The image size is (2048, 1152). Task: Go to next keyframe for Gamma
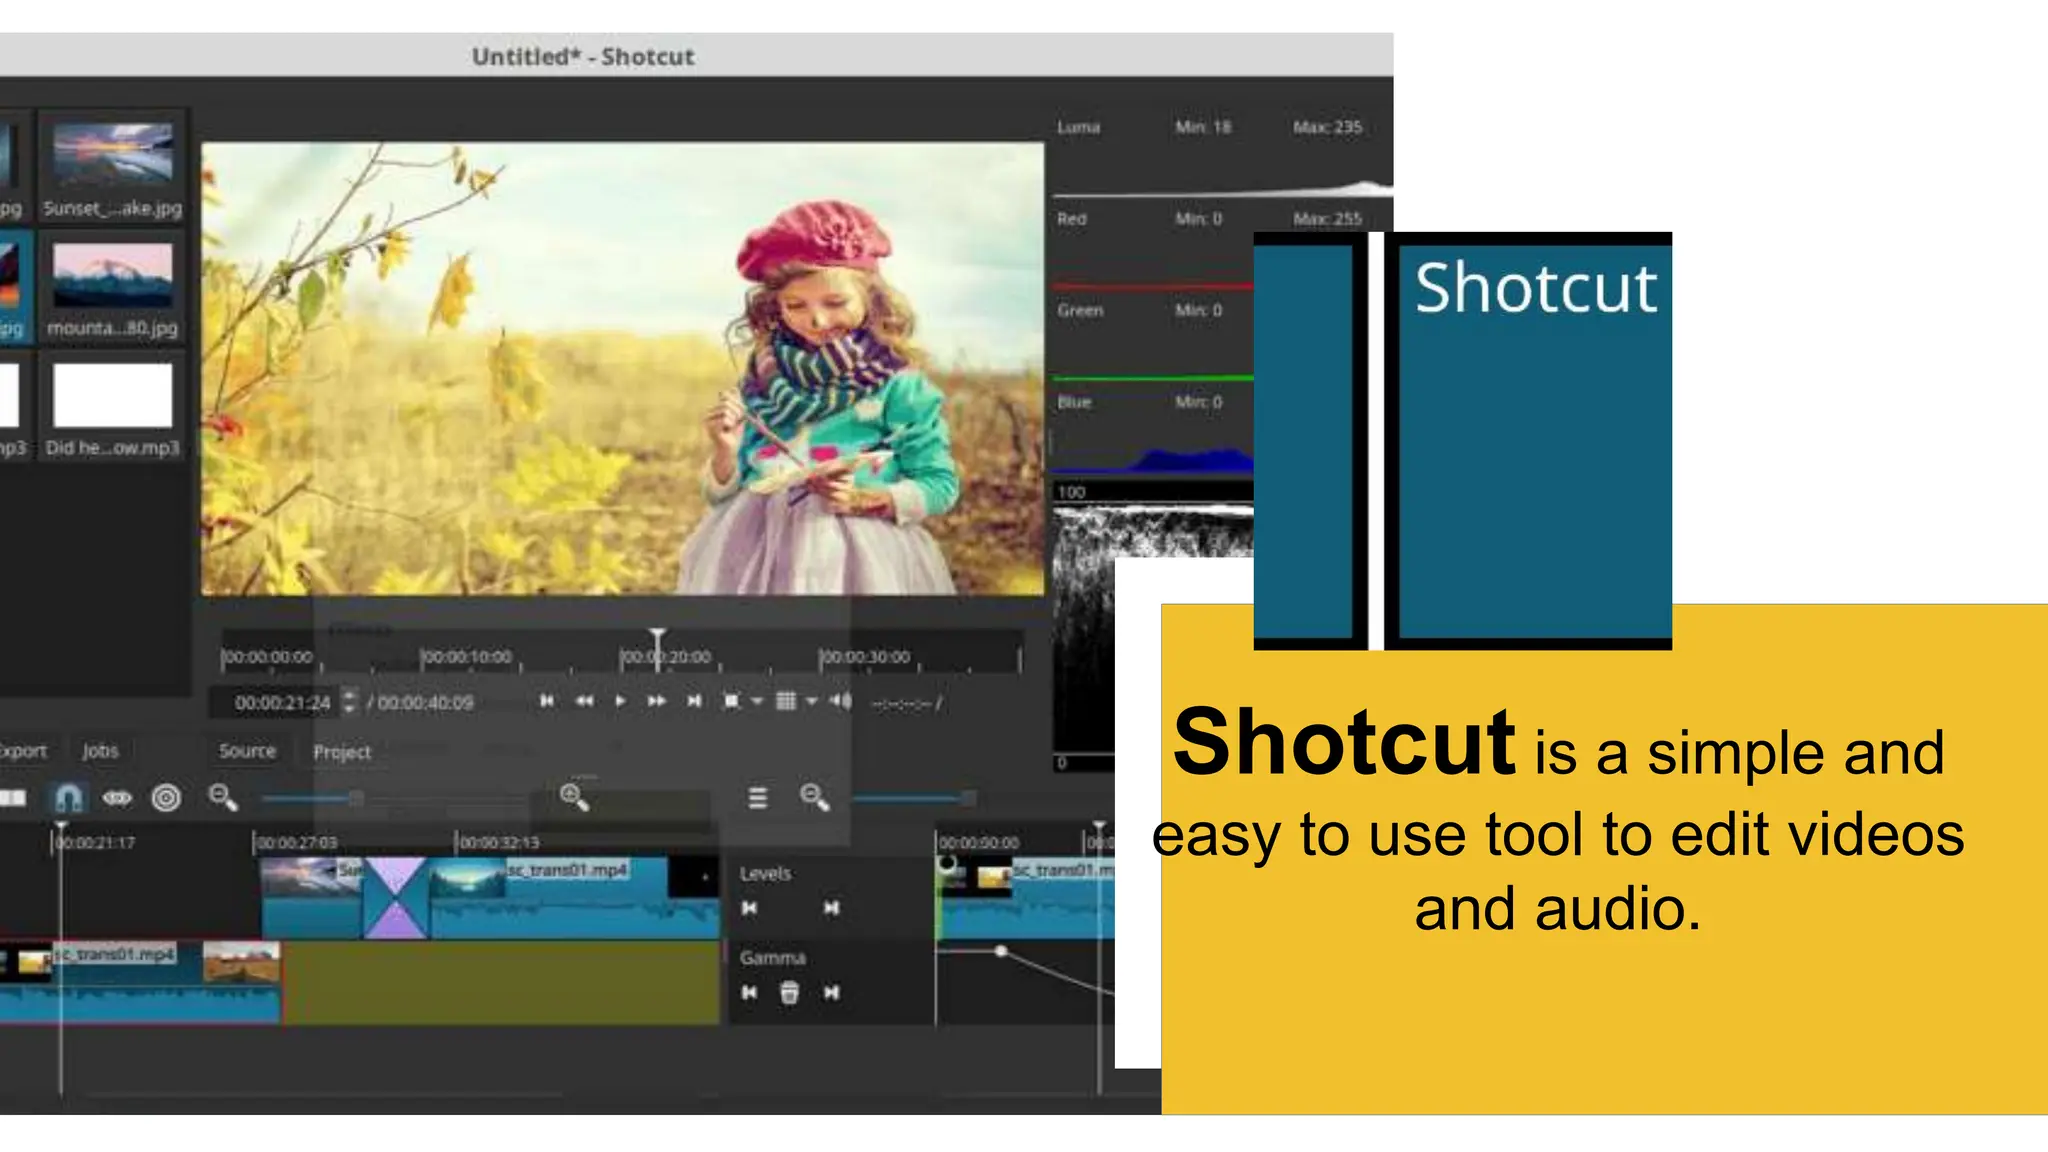coord(831,993)
